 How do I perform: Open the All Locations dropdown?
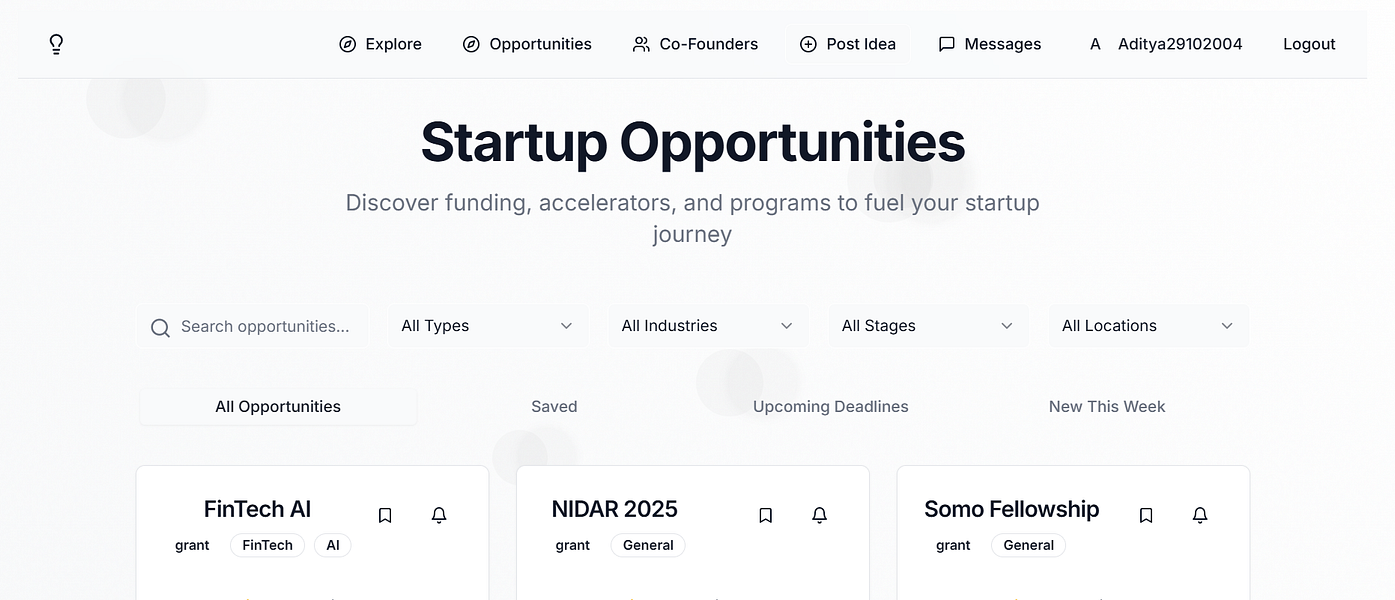(1148, 326)
